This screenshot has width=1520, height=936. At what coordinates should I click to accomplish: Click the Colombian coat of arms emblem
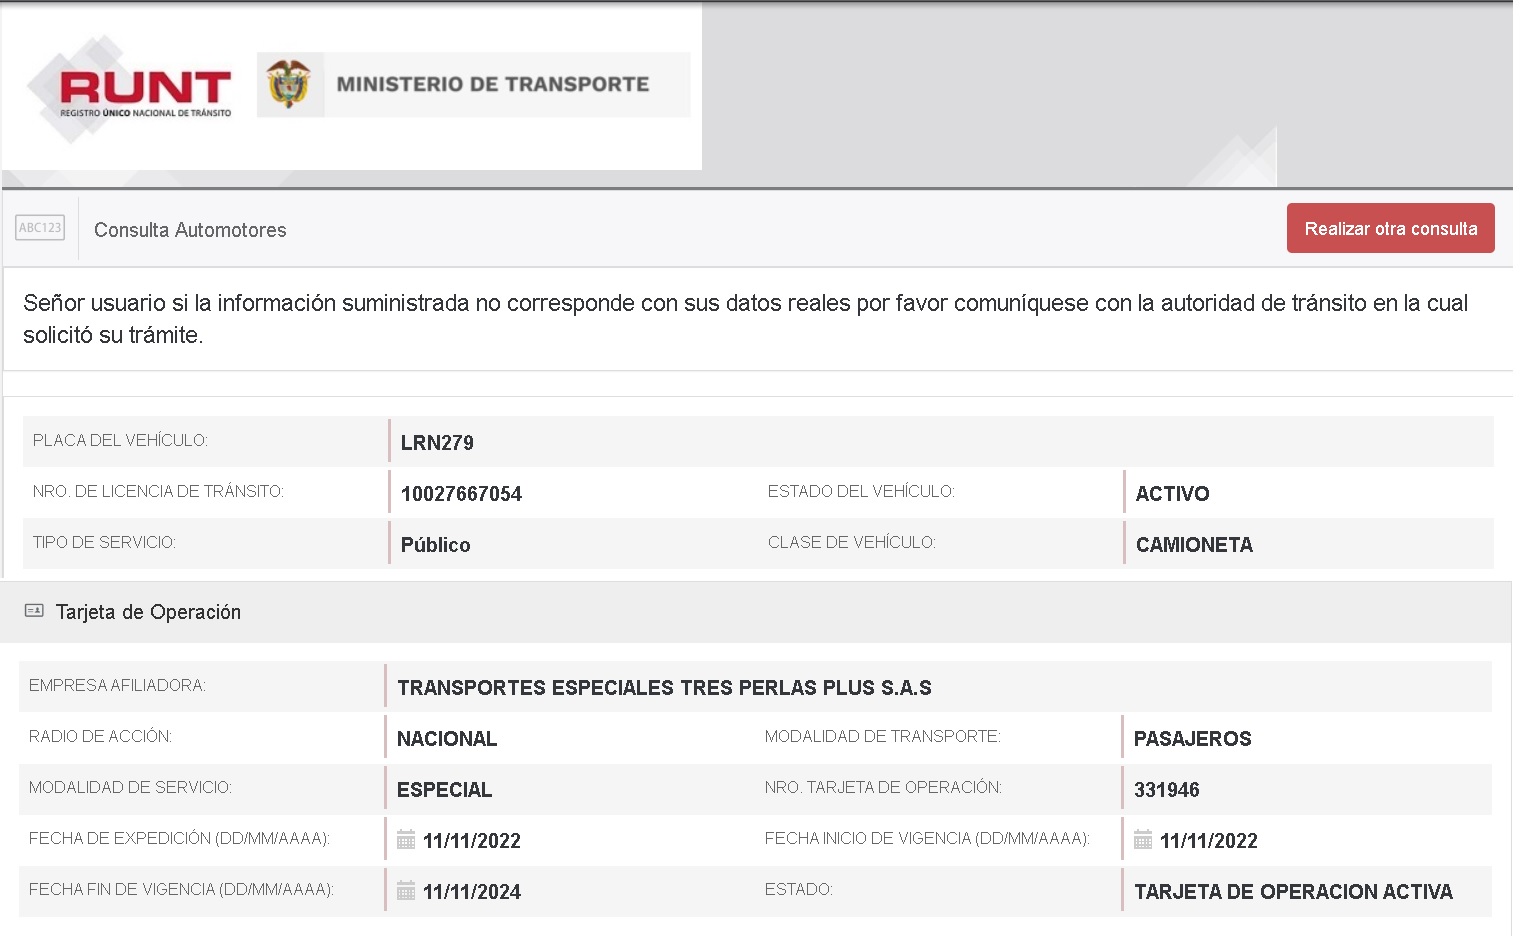(x=289, y=84)
